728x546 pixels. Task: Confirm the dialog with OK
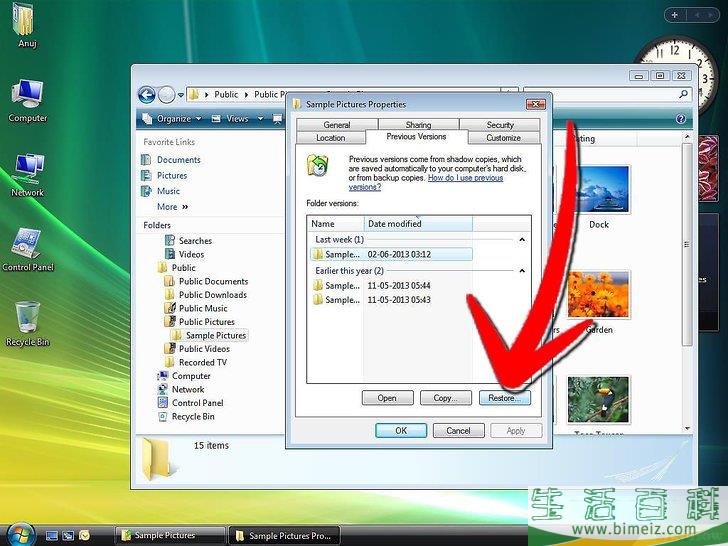(401, 430)
